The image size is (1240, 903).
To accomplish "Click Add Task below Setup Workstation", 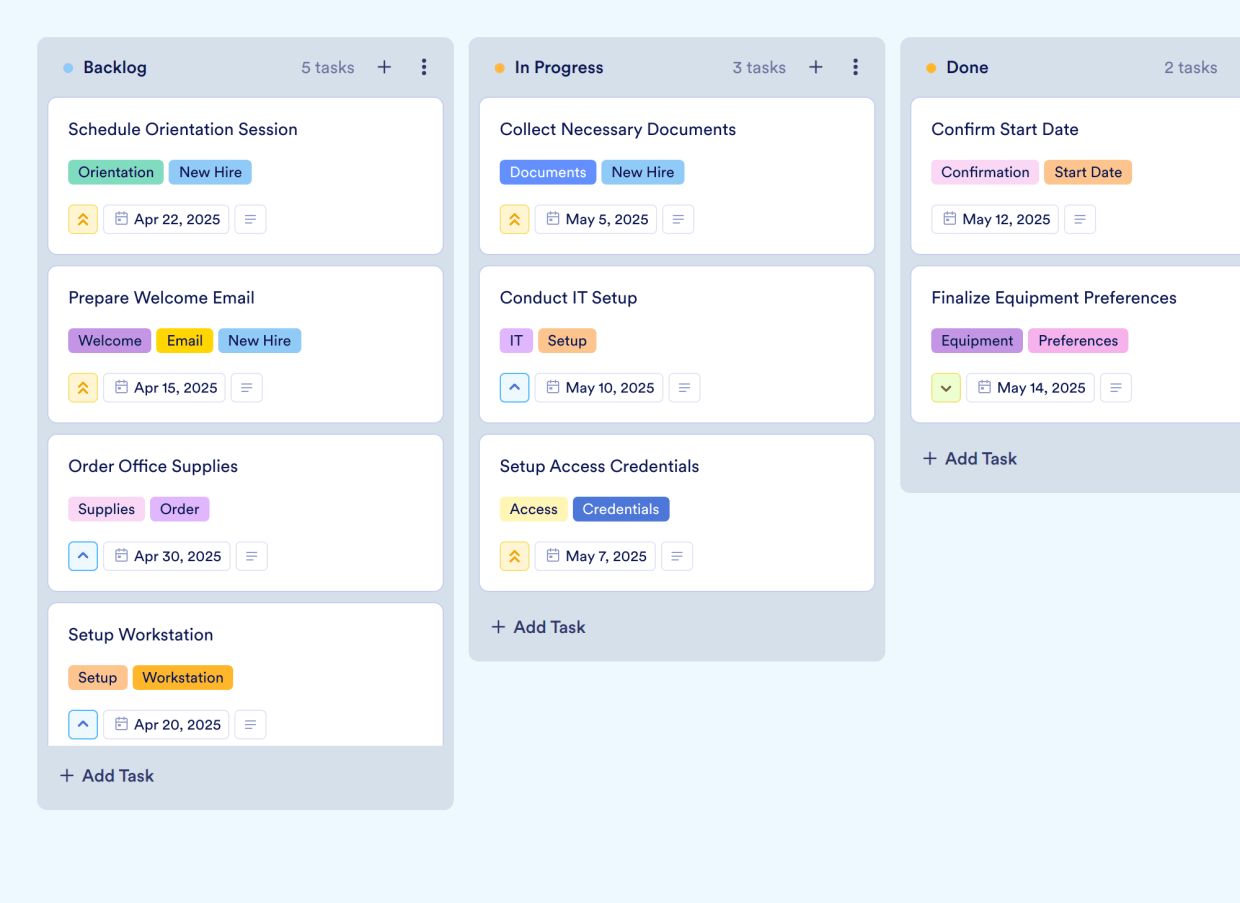I will pos(106,775).
